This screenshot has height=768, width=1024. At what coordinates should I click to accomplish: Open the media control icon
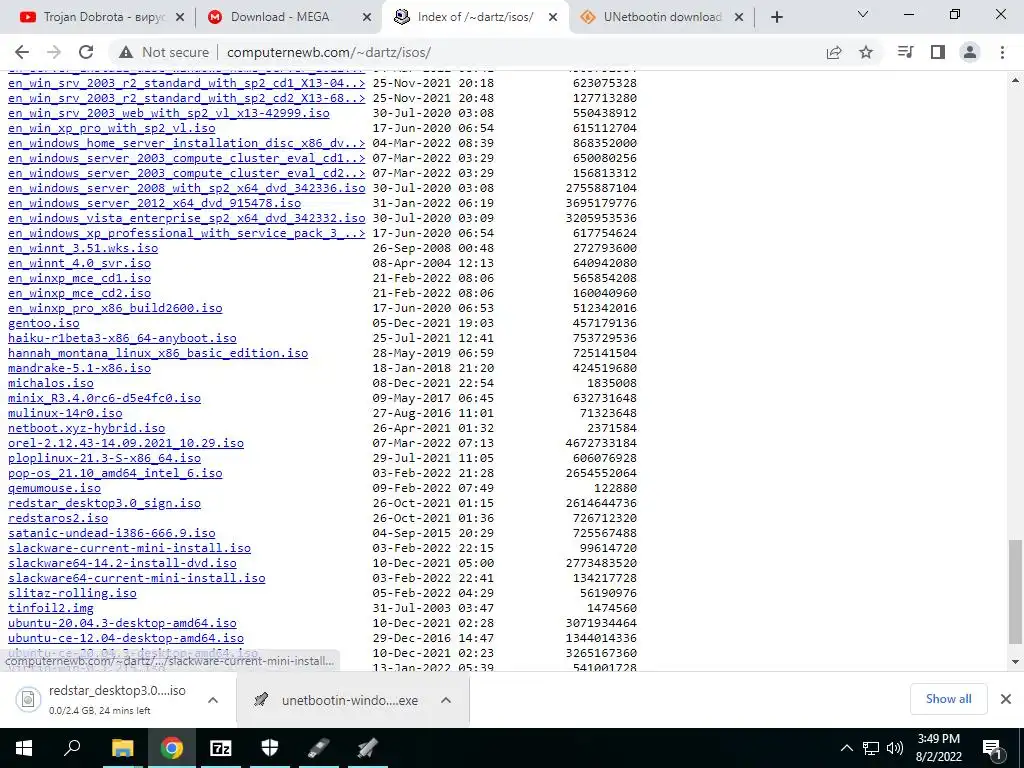(x=905, y=52)
